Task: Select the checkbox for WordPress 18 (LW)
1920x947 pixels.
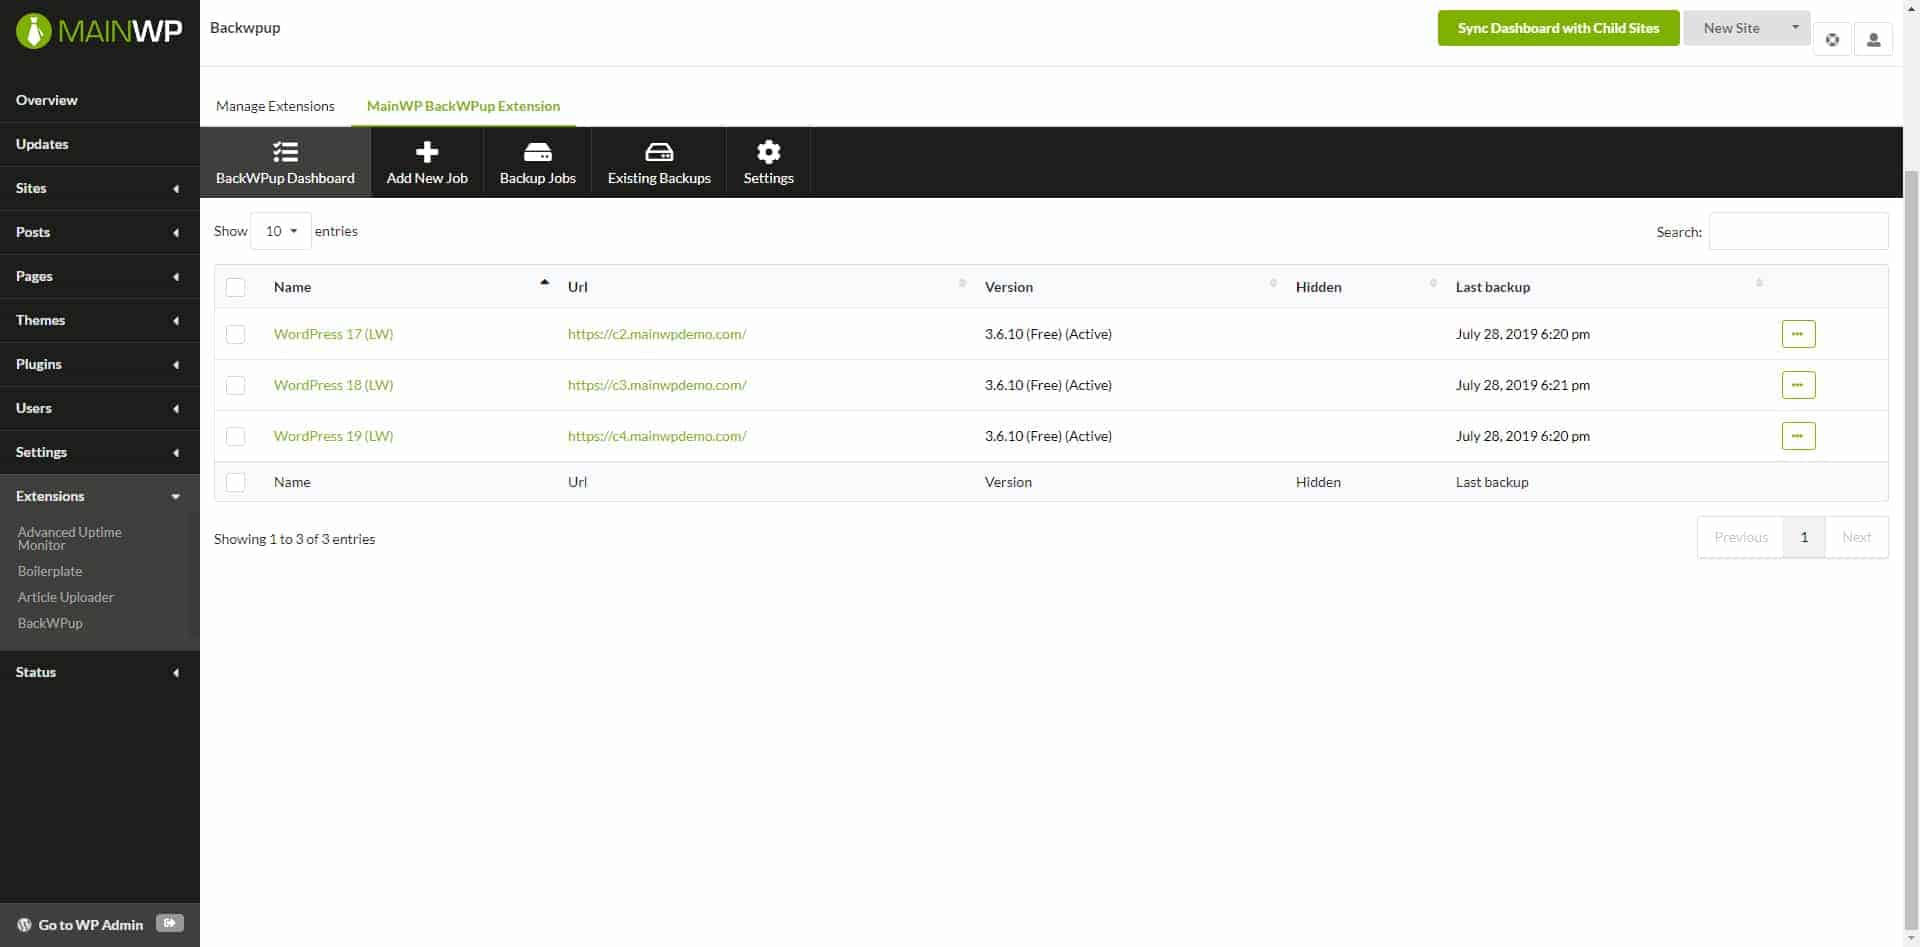Action: 236,385
